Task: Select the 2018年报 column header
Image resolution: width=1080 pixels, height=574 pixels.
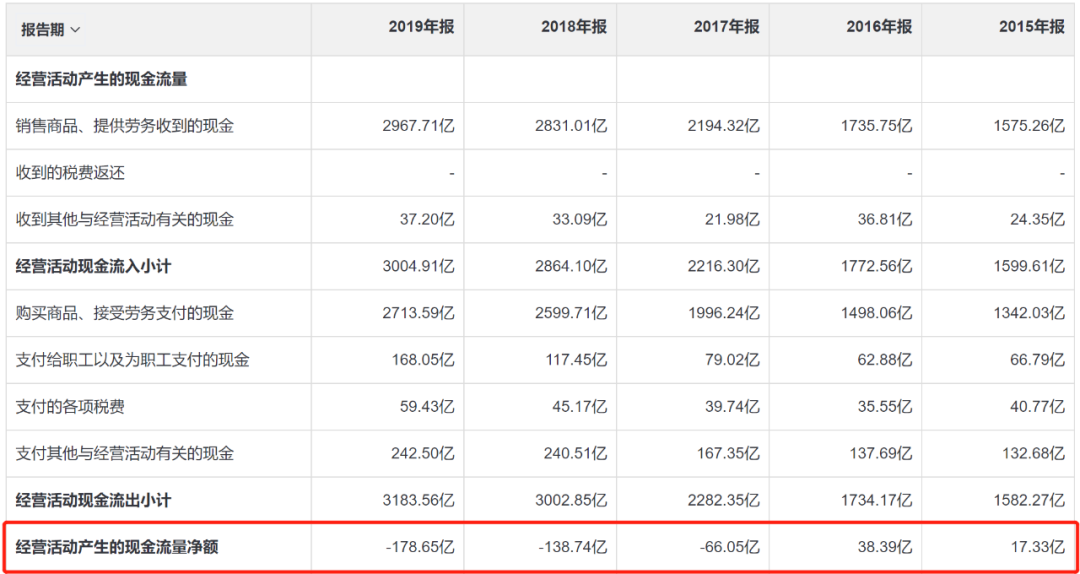Action: [574, 28]
